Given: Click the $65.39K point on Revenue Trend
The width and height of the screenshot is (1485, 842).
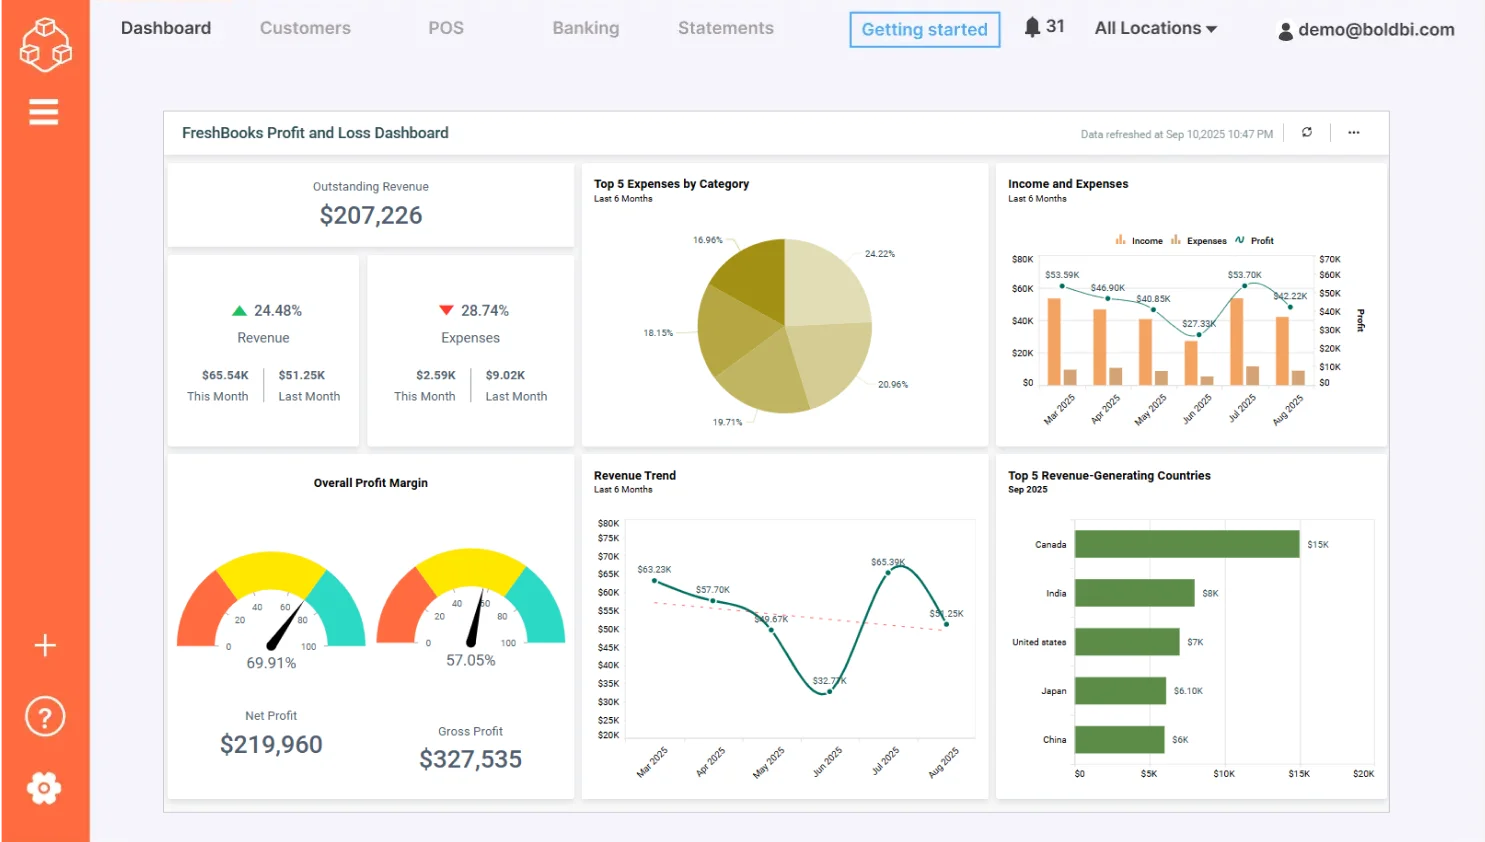Looking at the screenshot, I should 888,573.
